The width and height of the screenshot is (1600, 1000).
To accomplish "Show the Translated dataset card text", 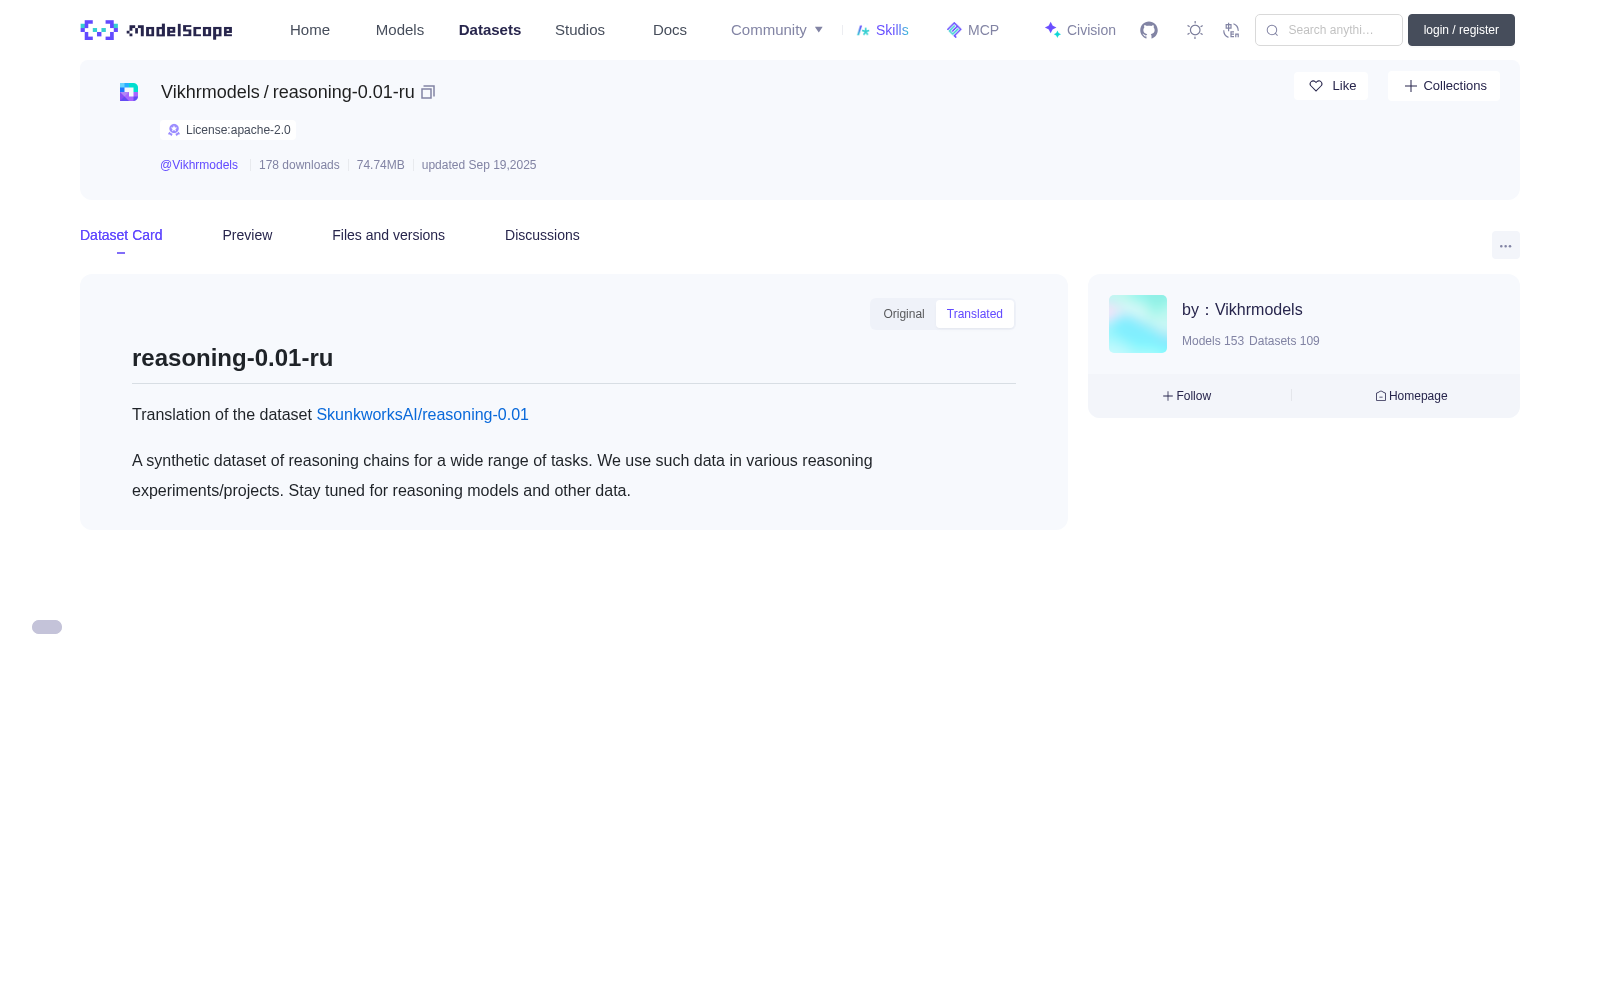I will pyautogui.click(x=975, y=314).
